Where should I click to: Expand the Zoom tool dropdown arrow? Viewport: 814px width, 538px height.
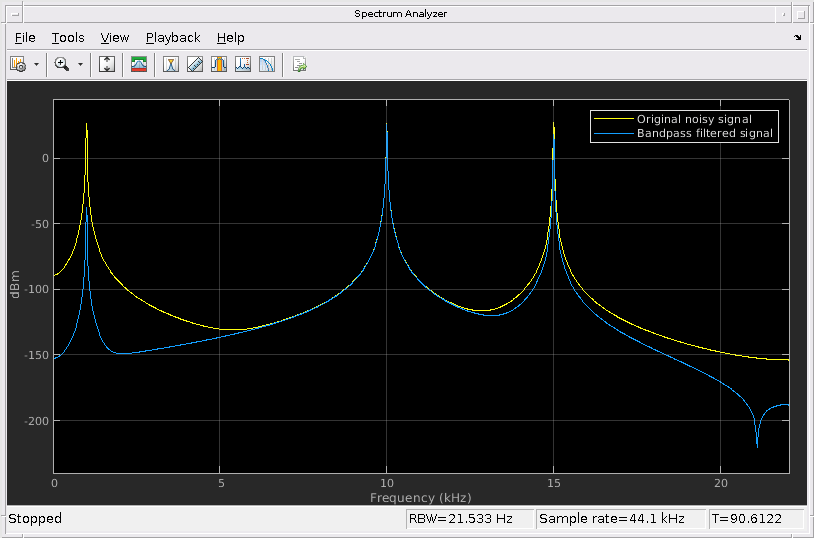[80, 65]
